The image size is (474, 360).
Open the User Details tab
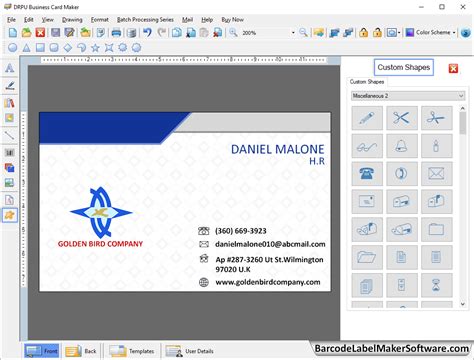(190, 351)
